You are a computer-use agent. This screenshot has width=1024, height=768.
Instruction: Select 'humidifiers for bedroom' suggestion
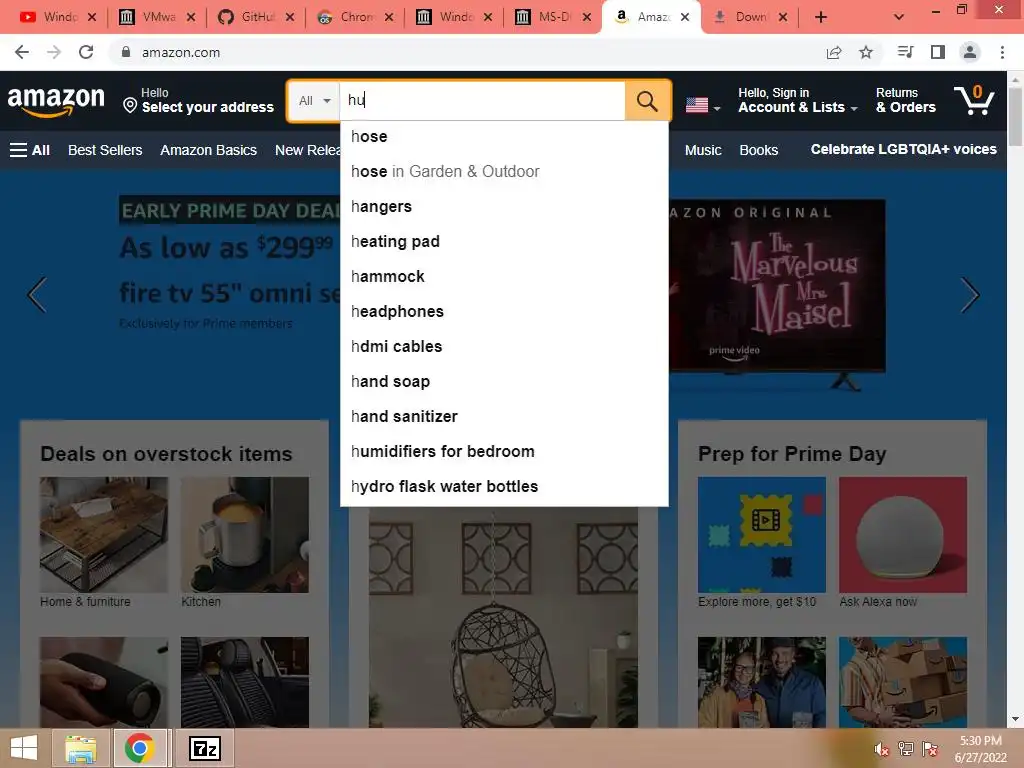point(504,451)
